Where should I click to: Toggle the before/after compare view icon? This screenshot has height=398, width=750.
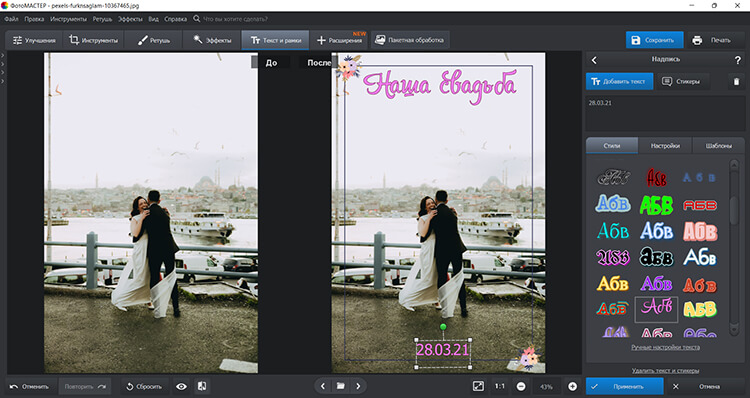(x=202, y=386)
